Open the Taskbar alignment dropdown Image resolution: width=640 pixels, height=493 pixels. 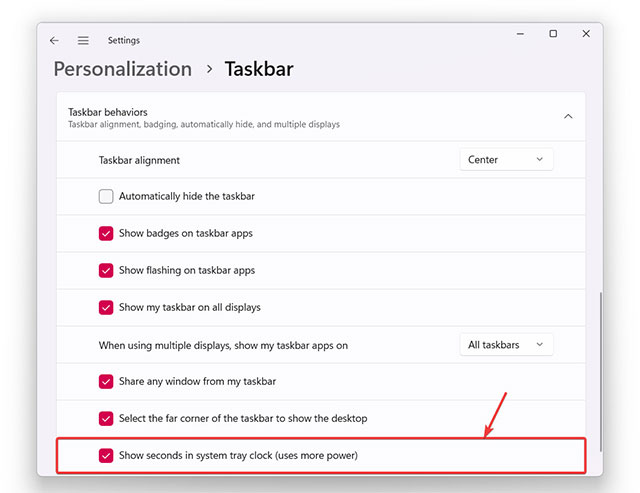(506, 160)
